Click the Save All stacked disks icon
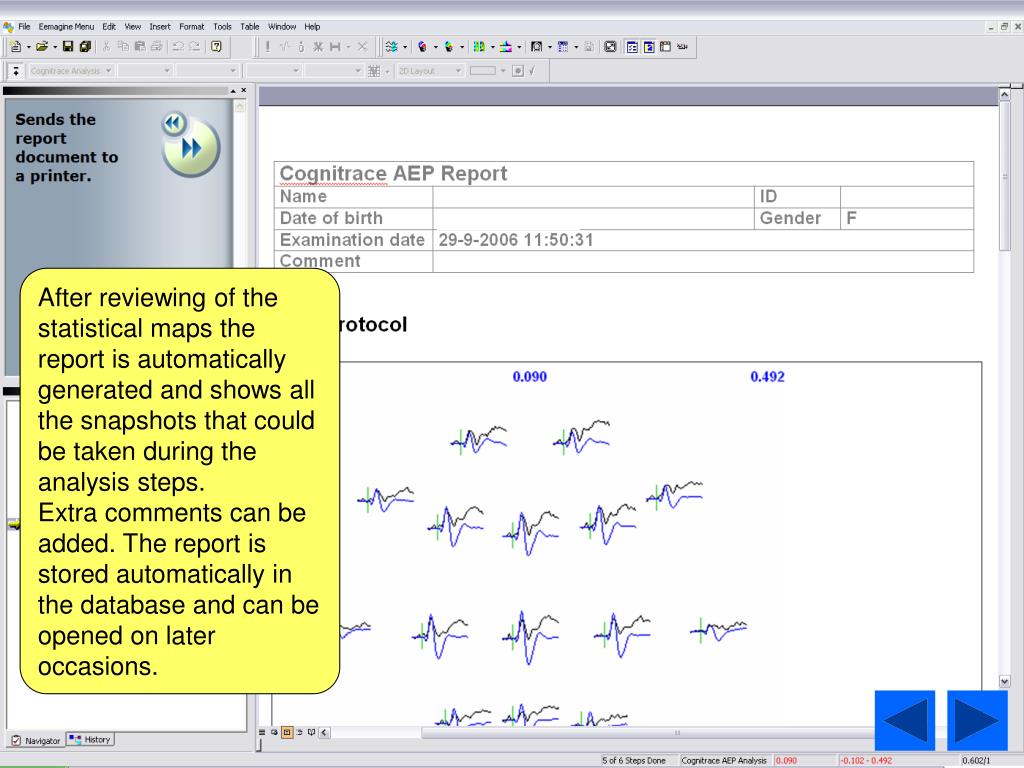 [x=85, y=46]
